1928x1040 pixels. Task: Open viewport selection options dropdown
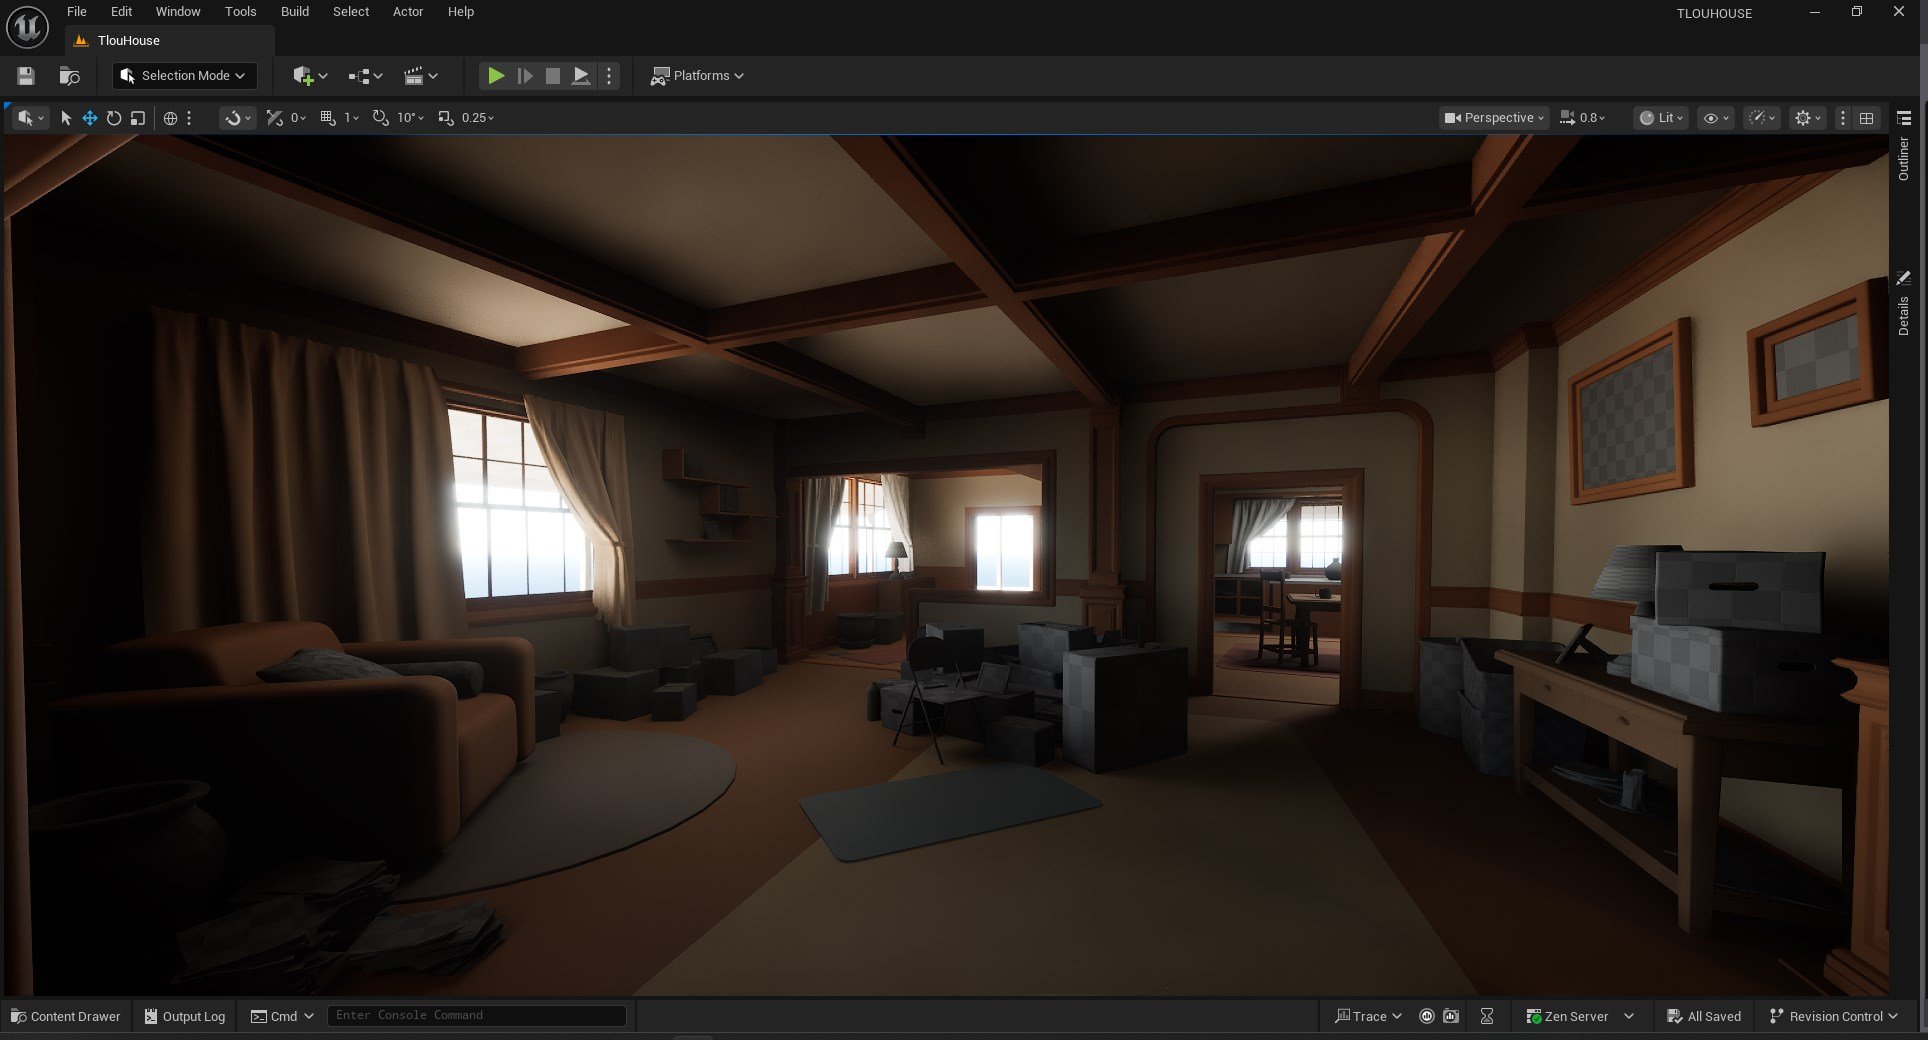30,118
